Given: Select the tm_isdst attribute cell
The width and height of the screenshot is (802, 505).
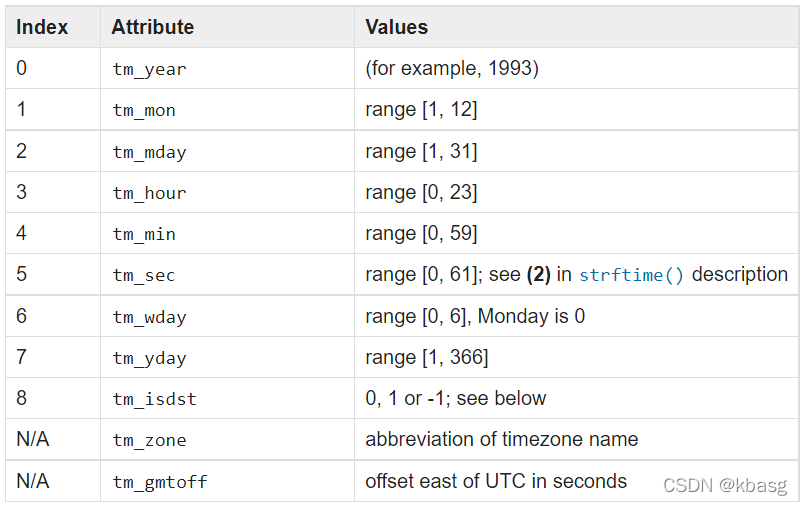Looking at the screenshot, I should pos(154,399).
